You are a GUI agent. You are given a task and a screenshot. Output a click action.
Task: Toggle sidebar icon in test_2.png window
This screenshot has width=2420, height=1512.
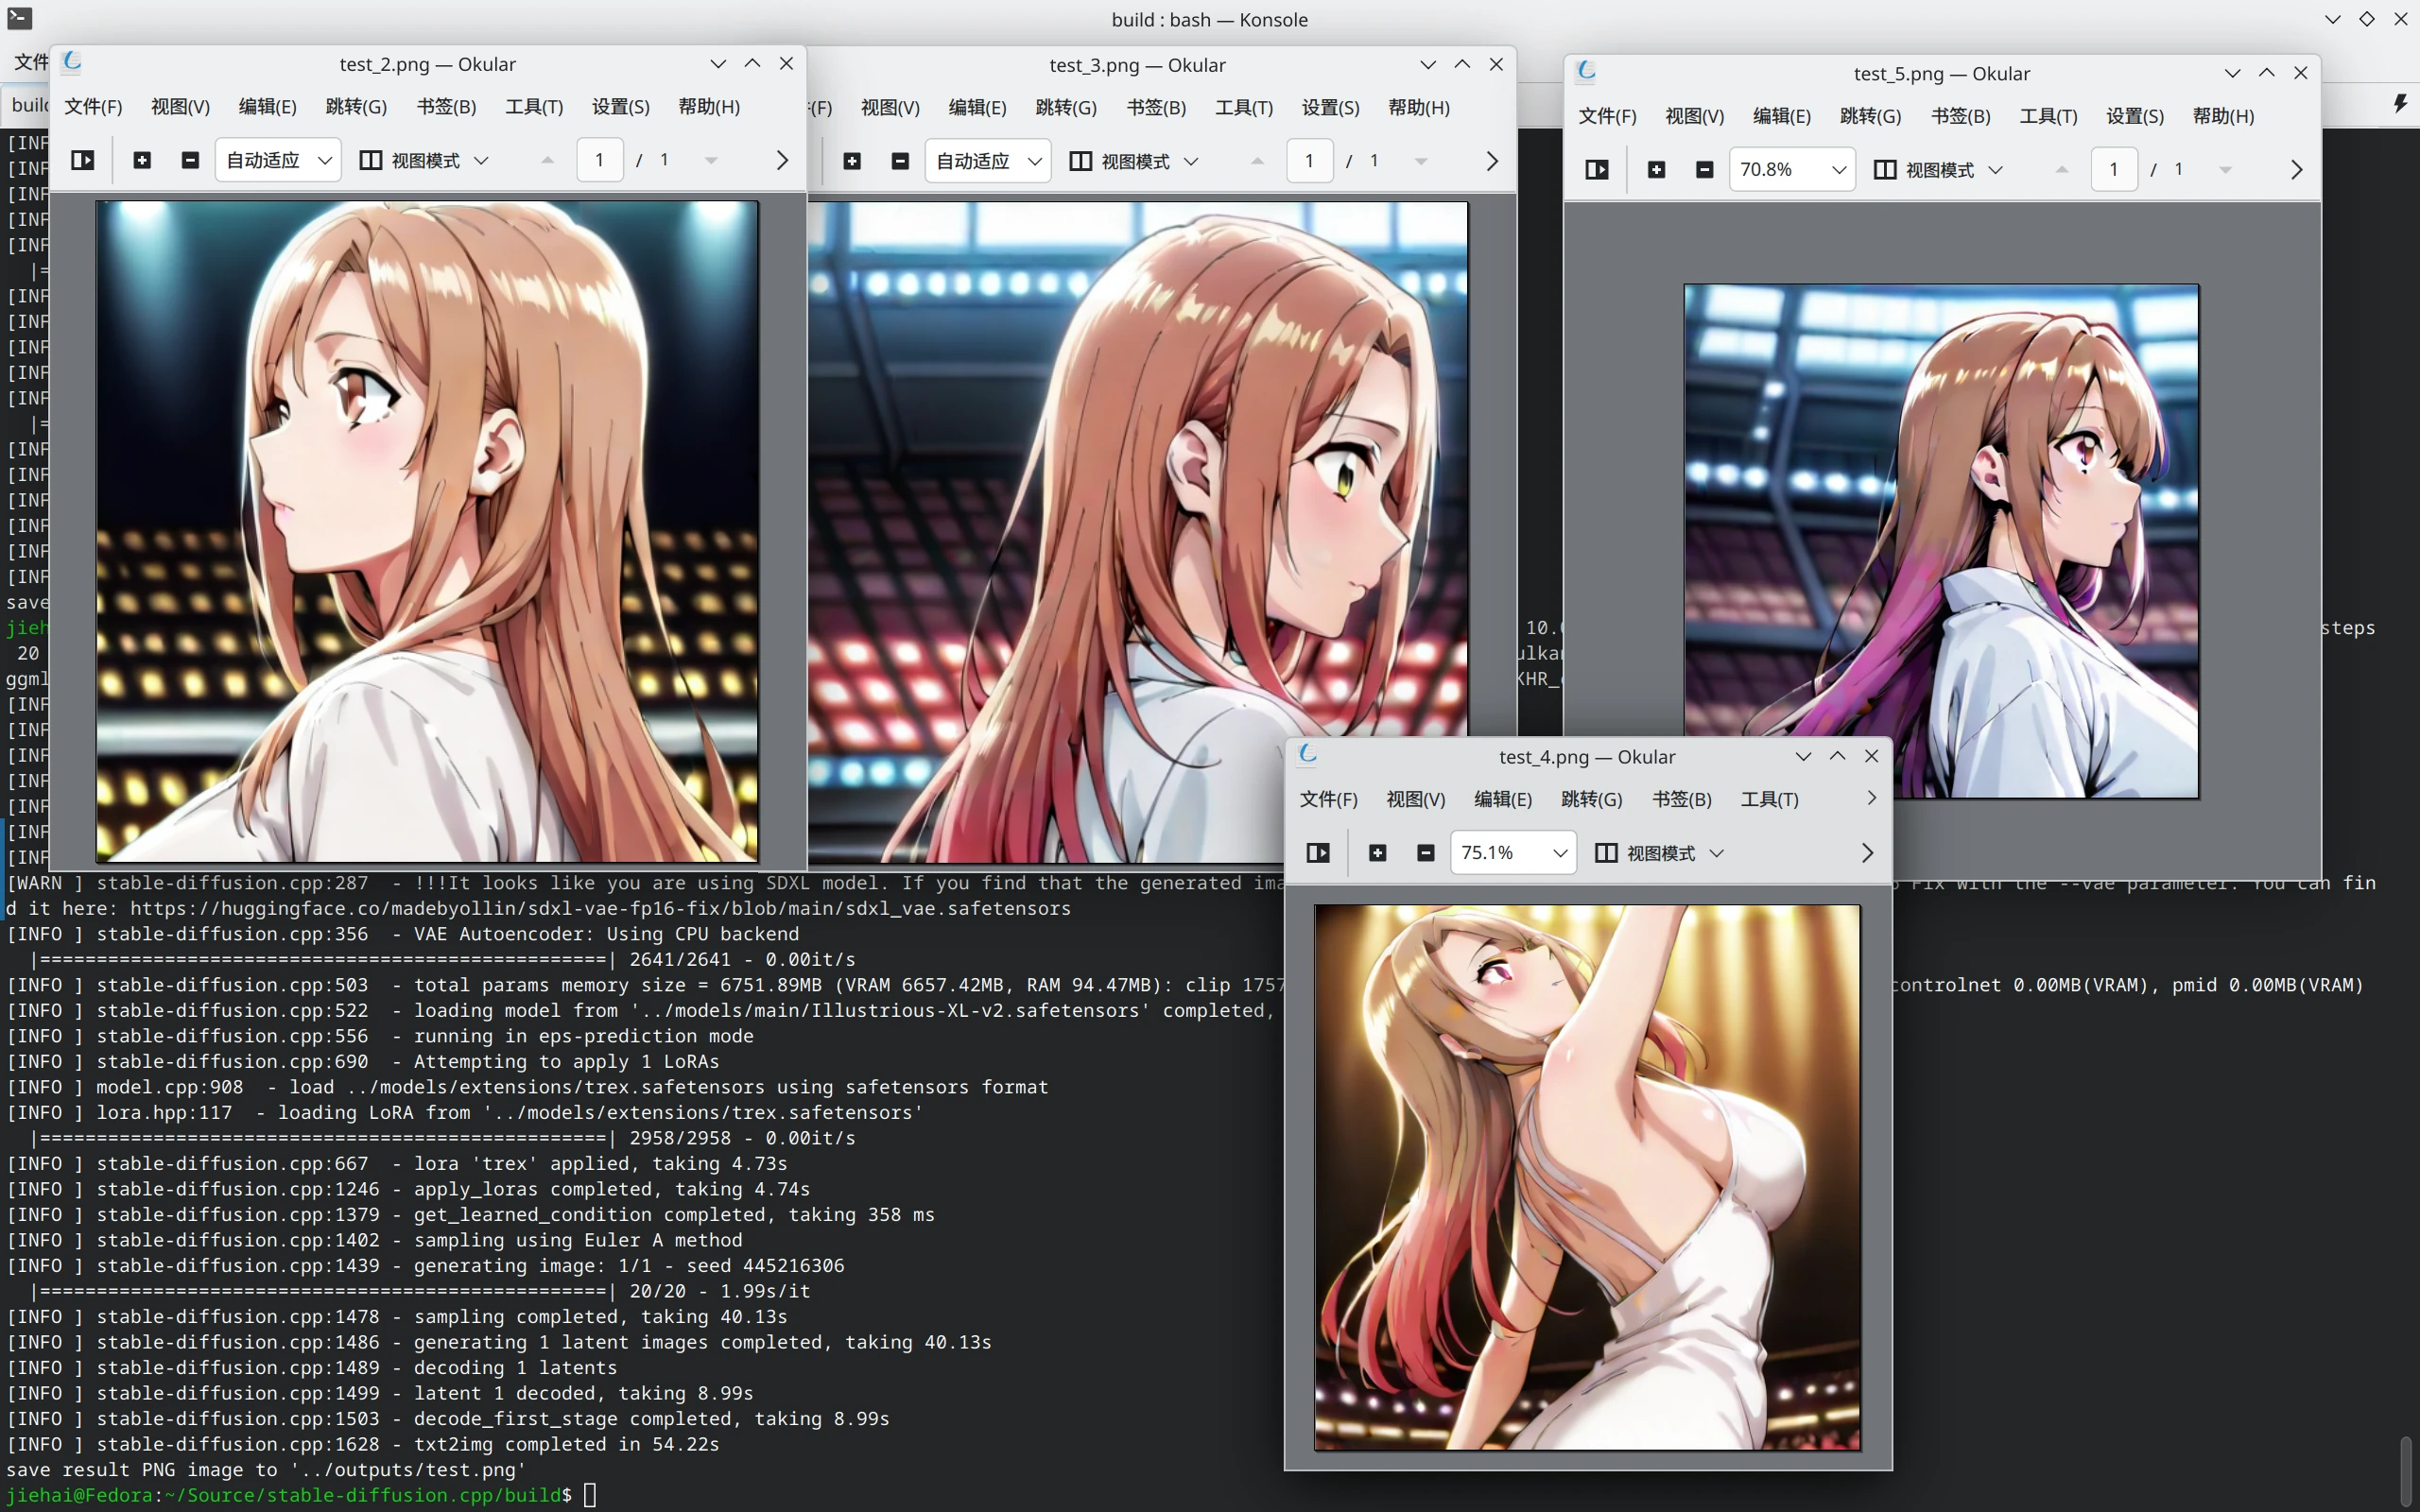pyautogui.click(x=82, y=160)
